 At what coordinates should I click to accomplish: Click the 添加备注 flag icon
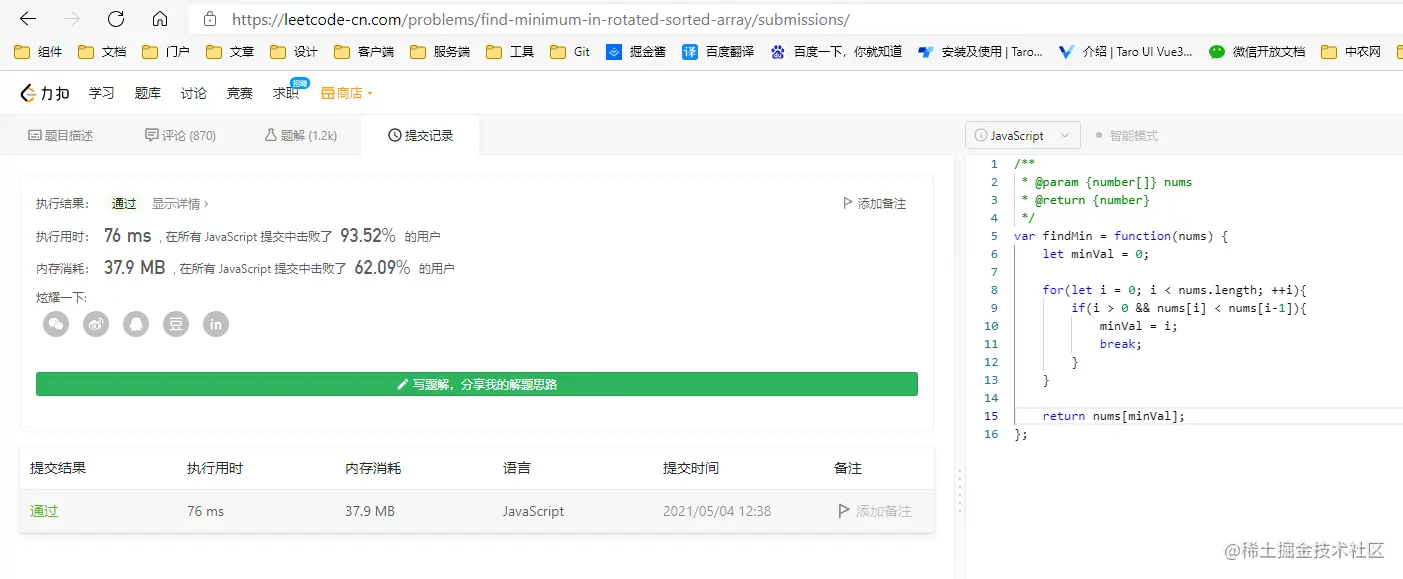pos(846,203)
